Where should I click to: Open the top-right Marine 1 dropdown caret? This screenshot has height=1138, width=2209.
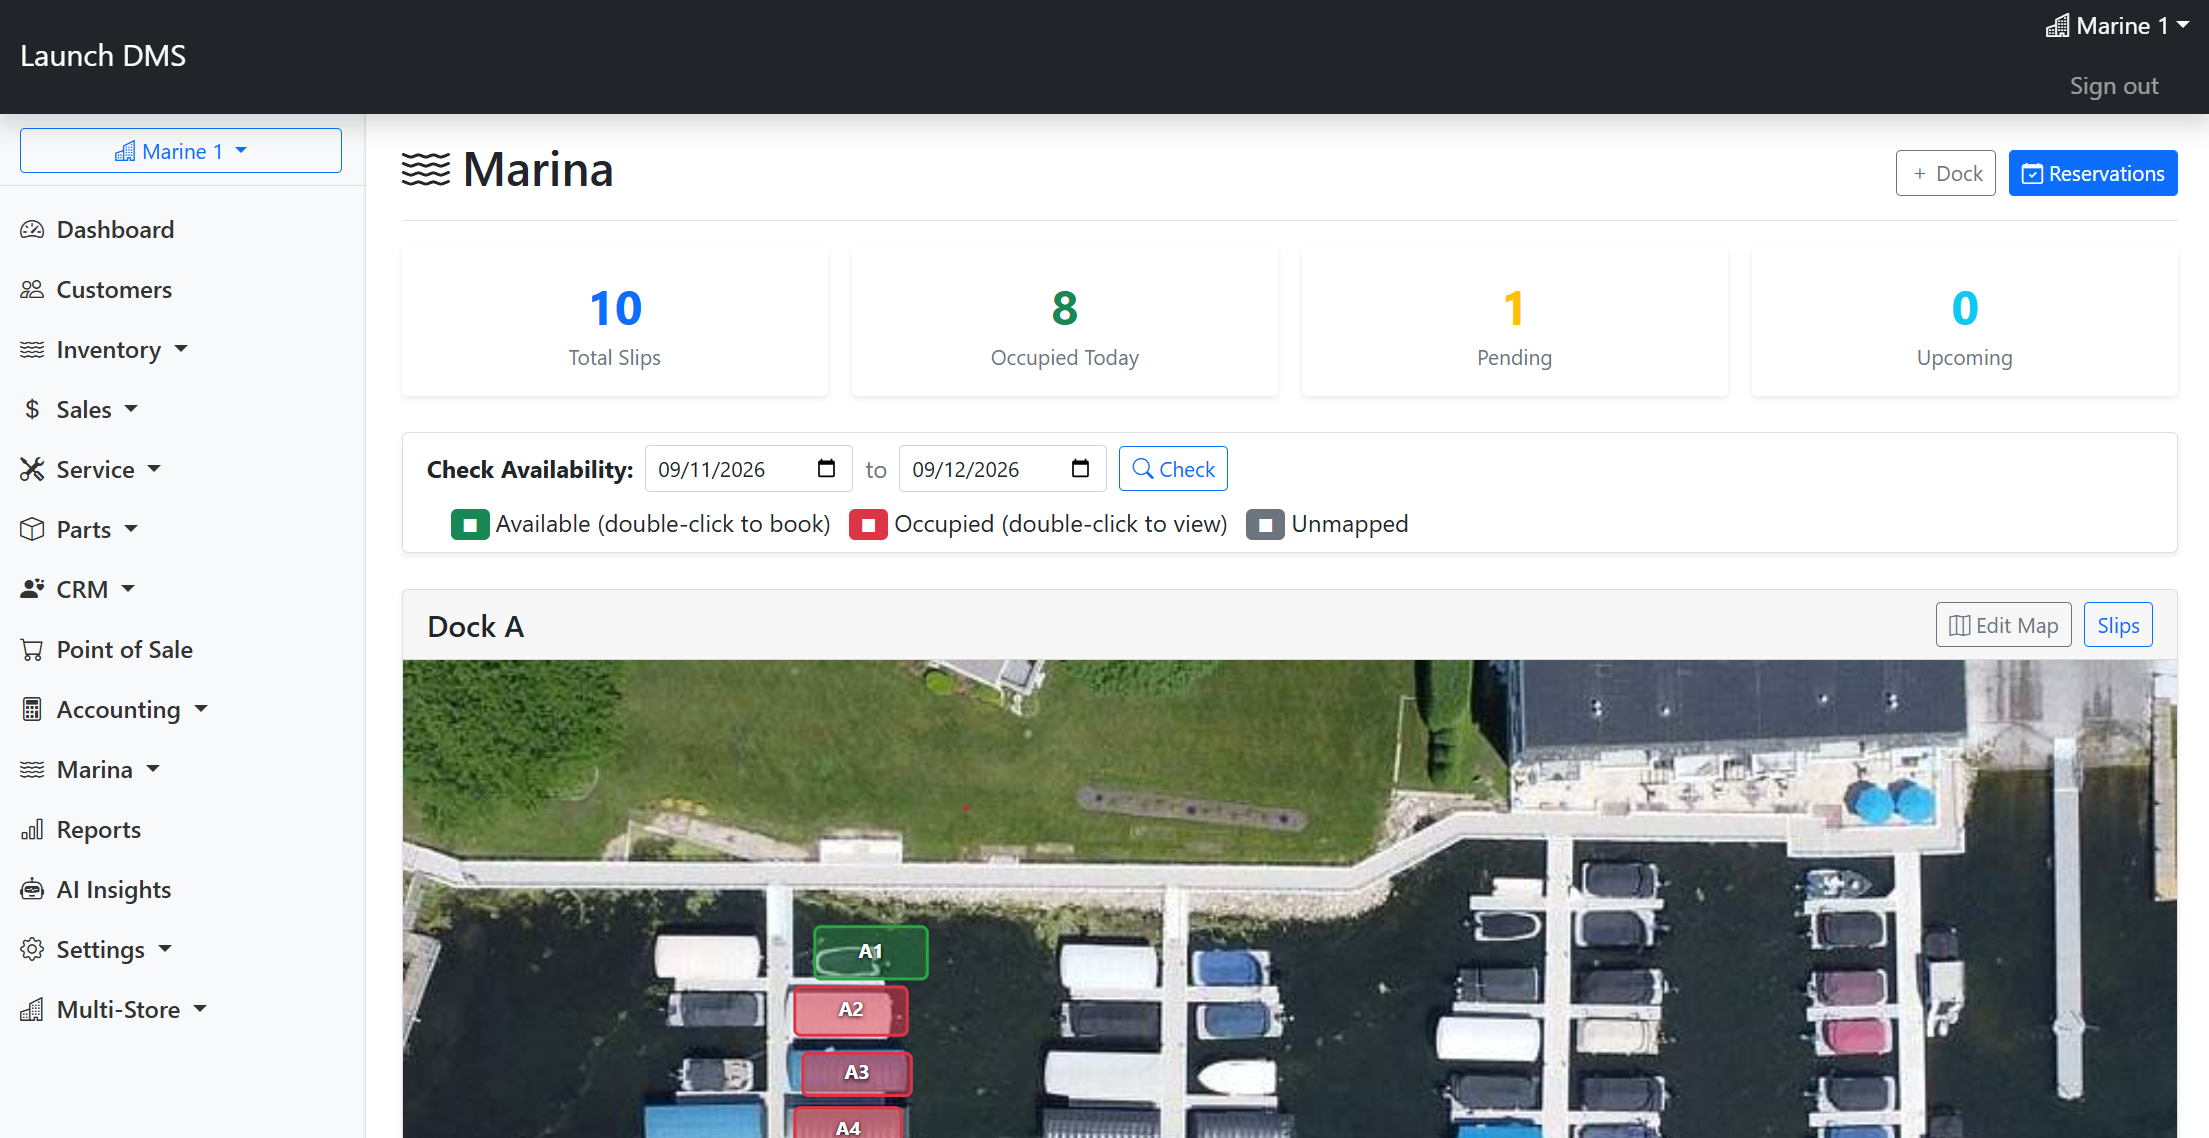point(2183,25)
